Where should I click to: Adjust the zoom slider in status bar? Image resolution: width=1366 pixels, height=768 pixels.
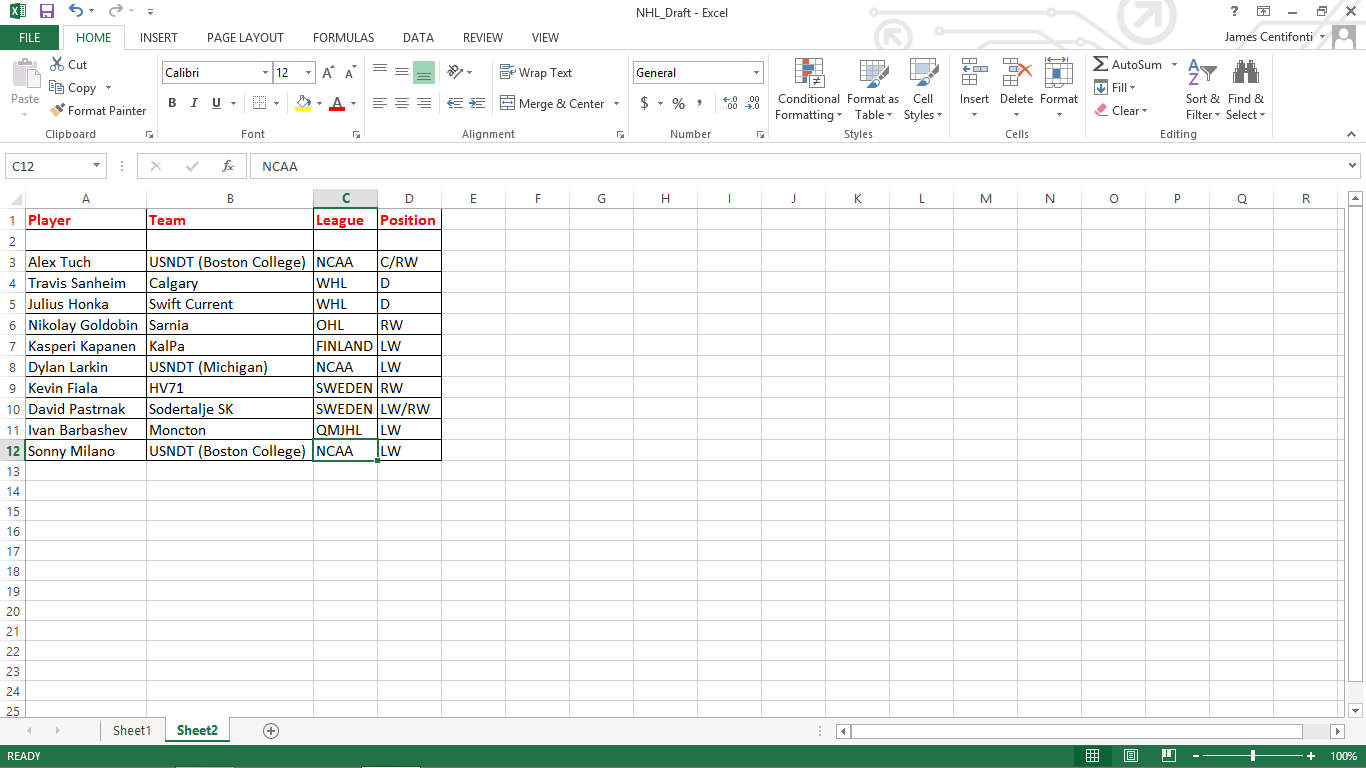(1253, 756)
